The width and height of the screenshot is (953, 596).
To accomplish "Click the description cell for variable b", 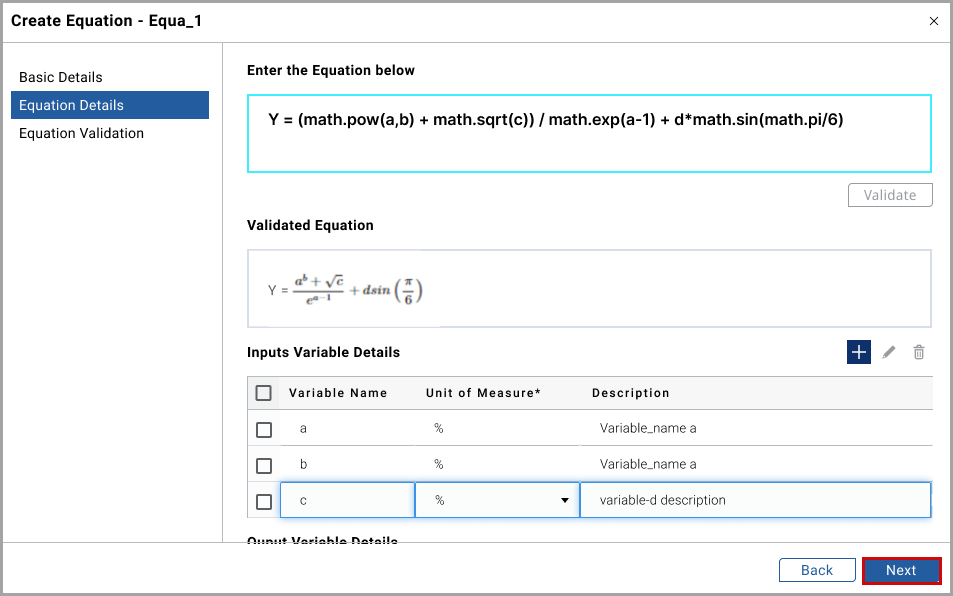I will [755, 464].
